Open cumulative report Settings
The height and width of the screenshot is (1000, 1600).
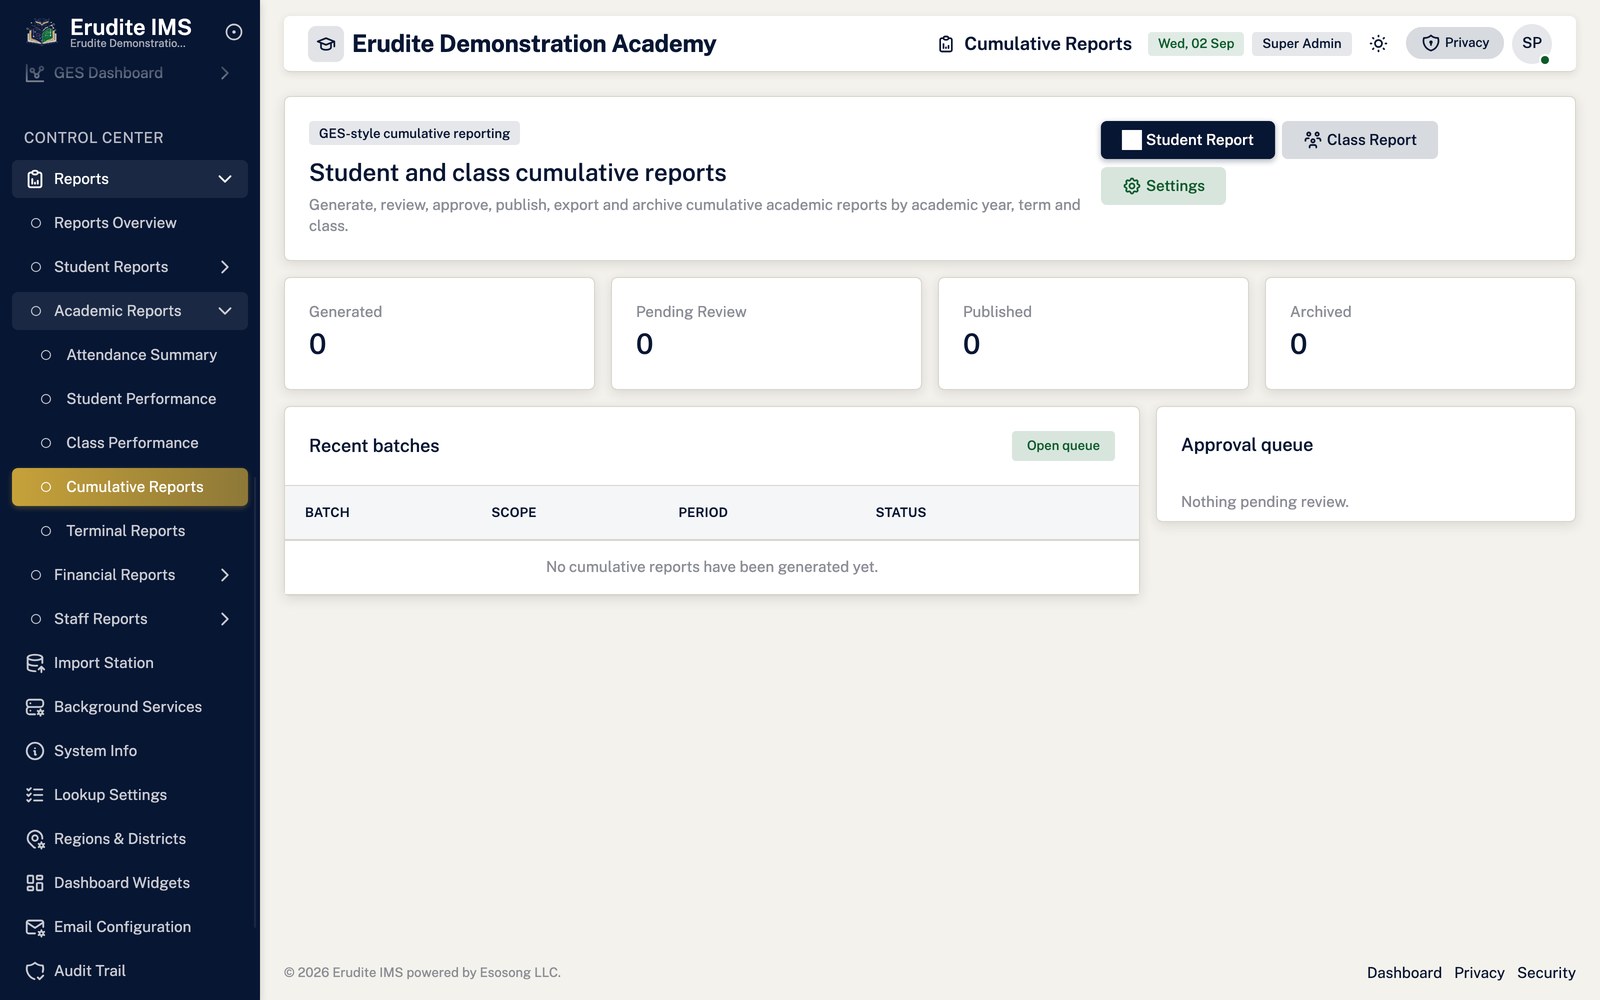[x=1163, y=186]
